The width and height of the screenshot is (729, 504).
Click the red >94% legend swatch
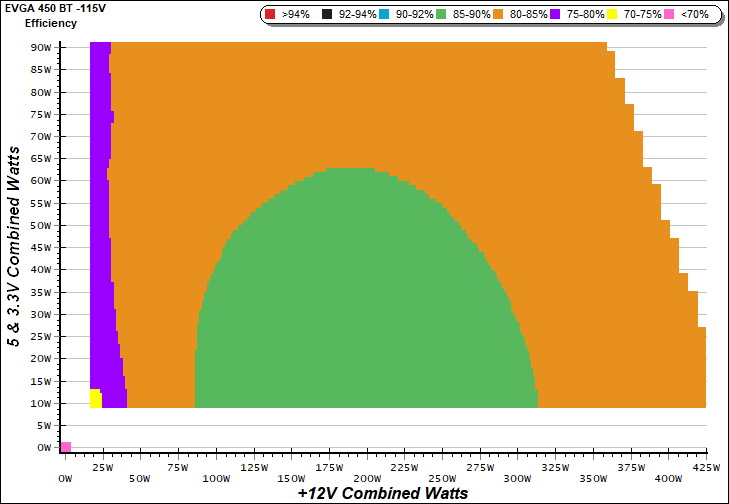point(270,15)
